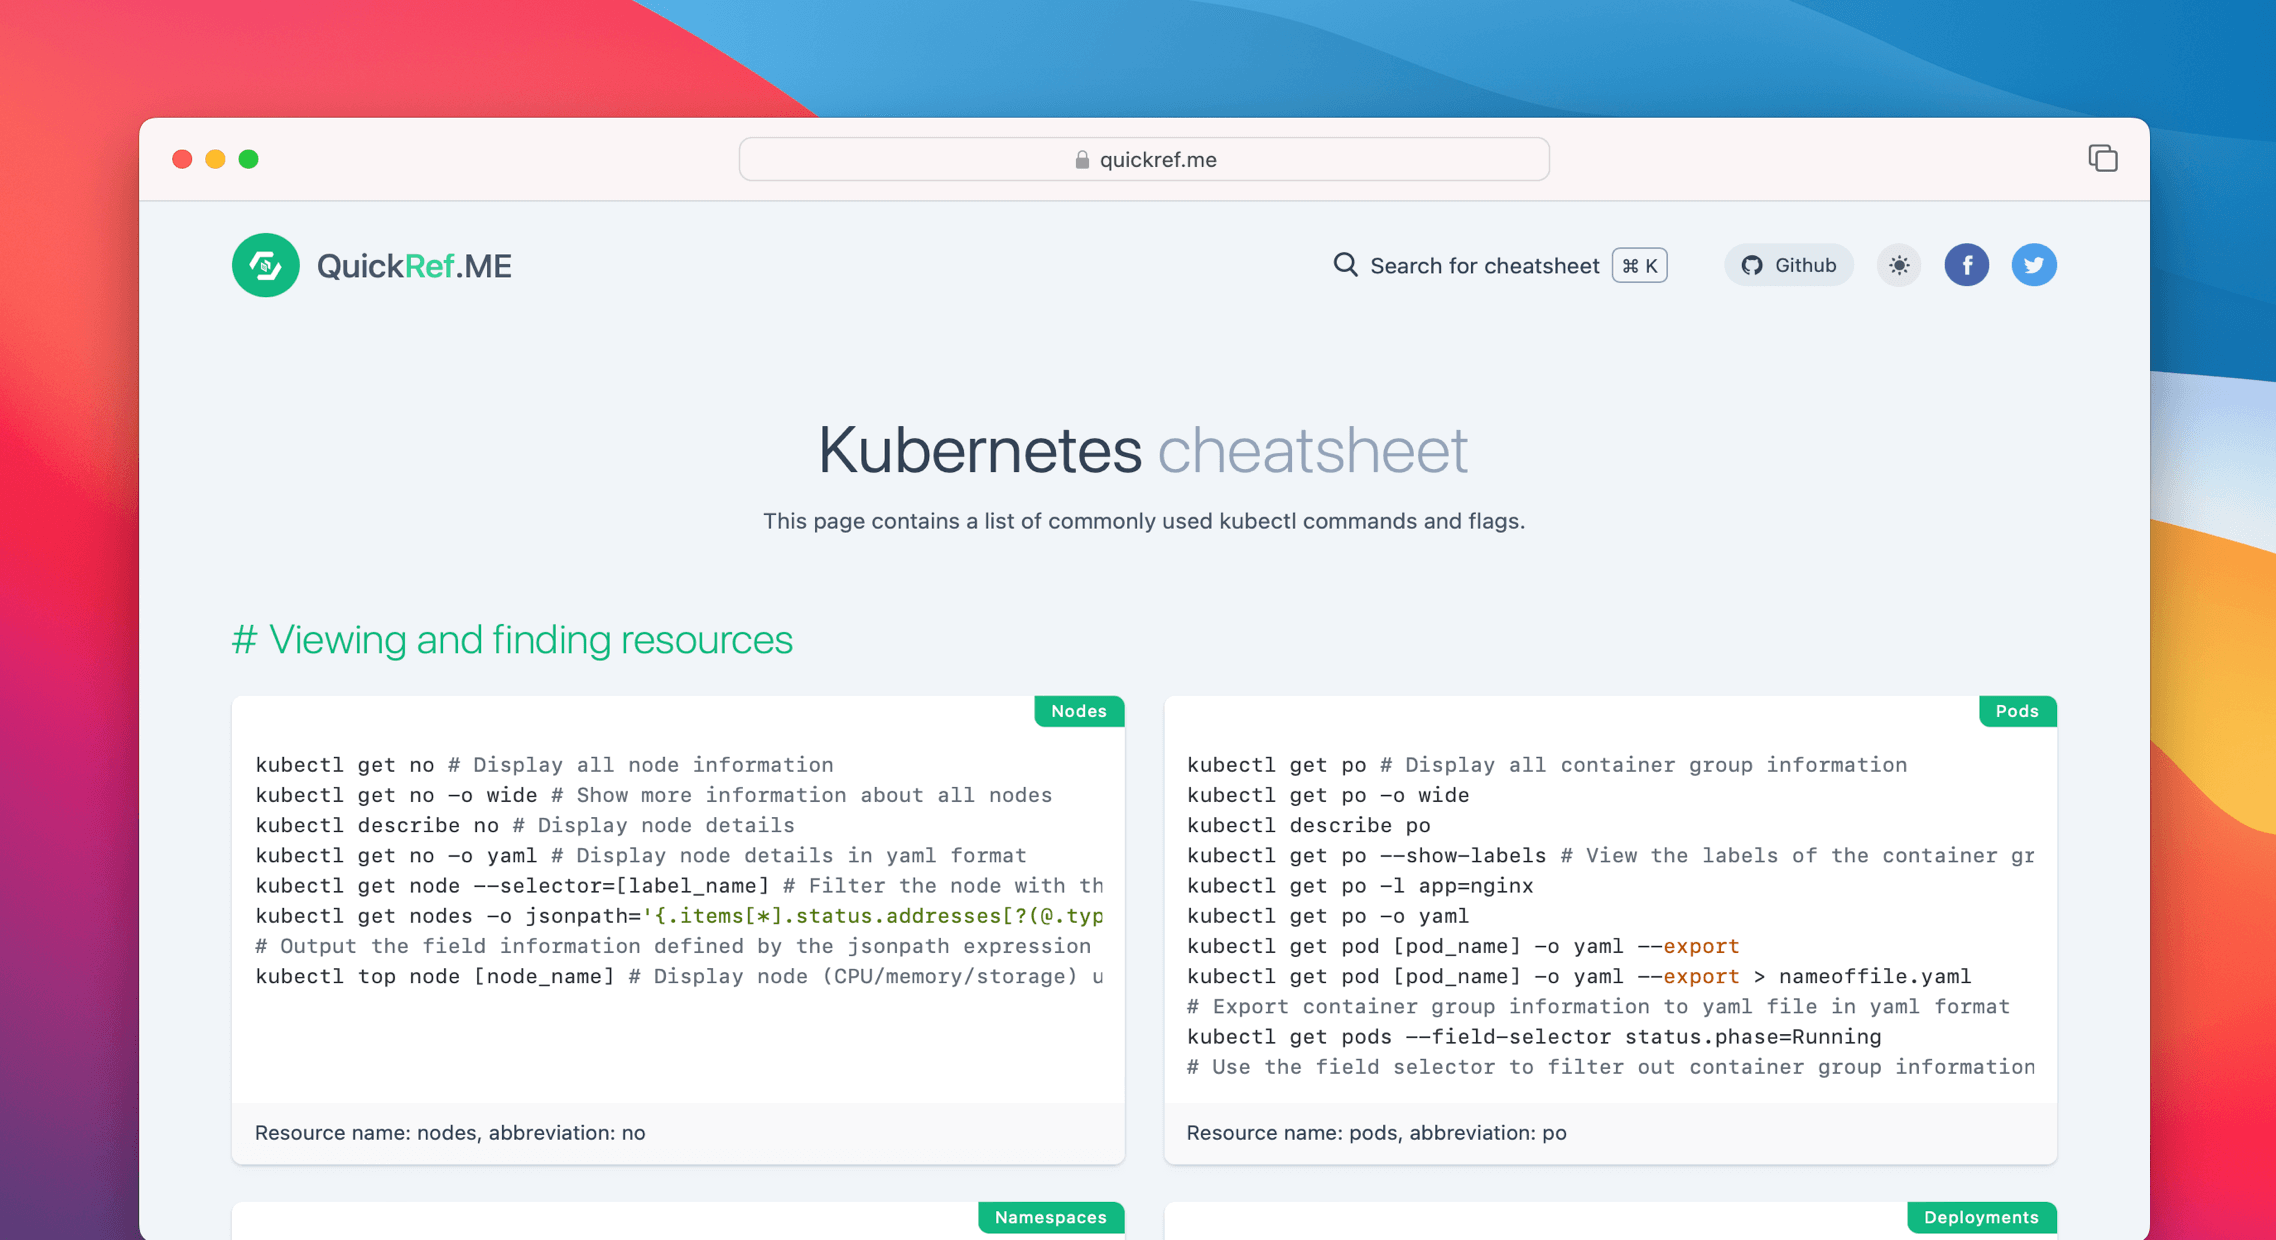Open the Nodes cheatsheet badge
Image resolution: width=2276 pixels, height=1240 pixels.
click(1078, 711)
